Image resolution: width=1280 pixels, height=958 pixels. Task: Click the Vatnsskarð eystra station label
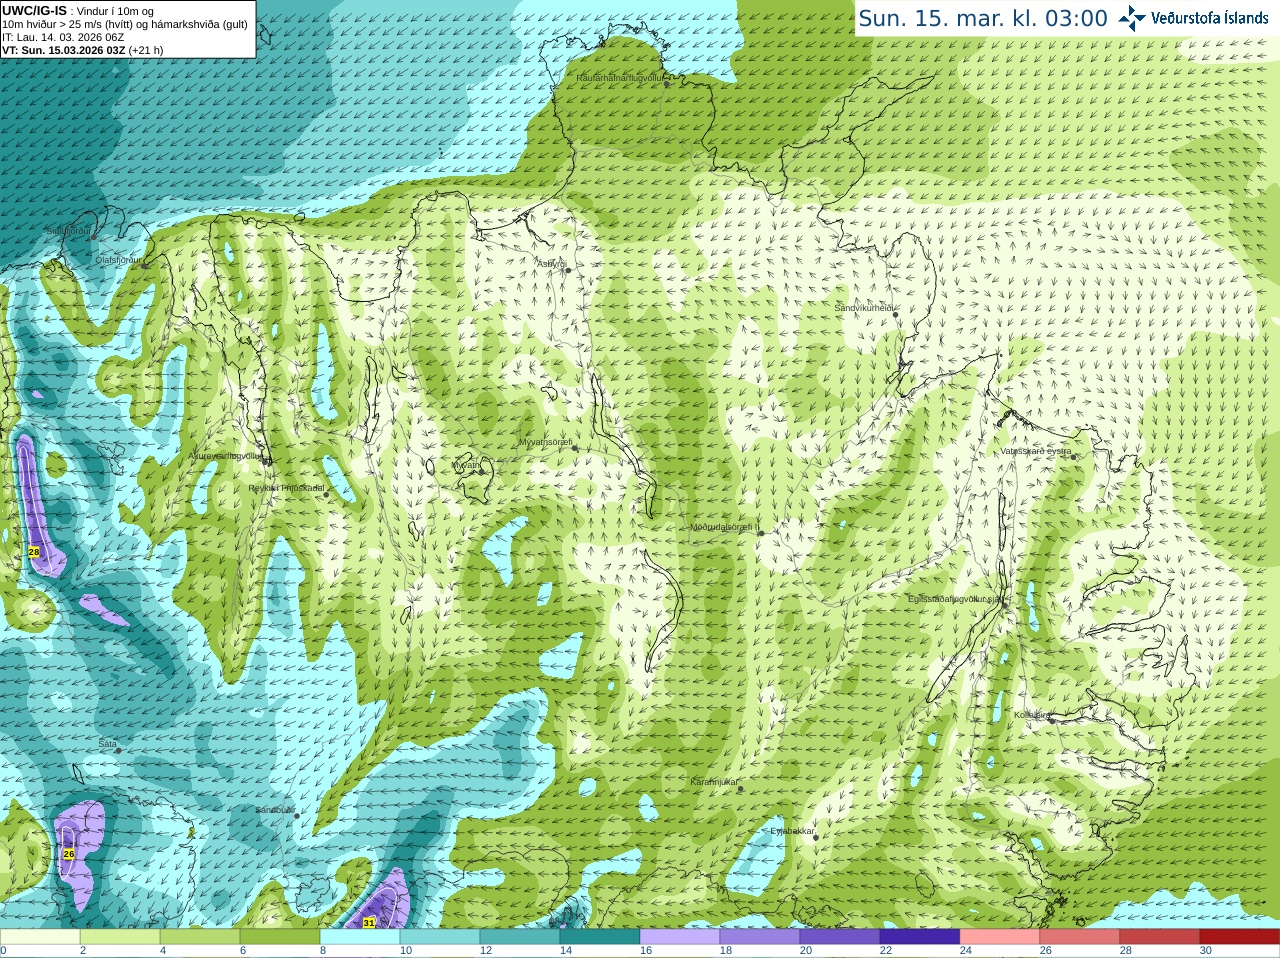click(1036, 451)
